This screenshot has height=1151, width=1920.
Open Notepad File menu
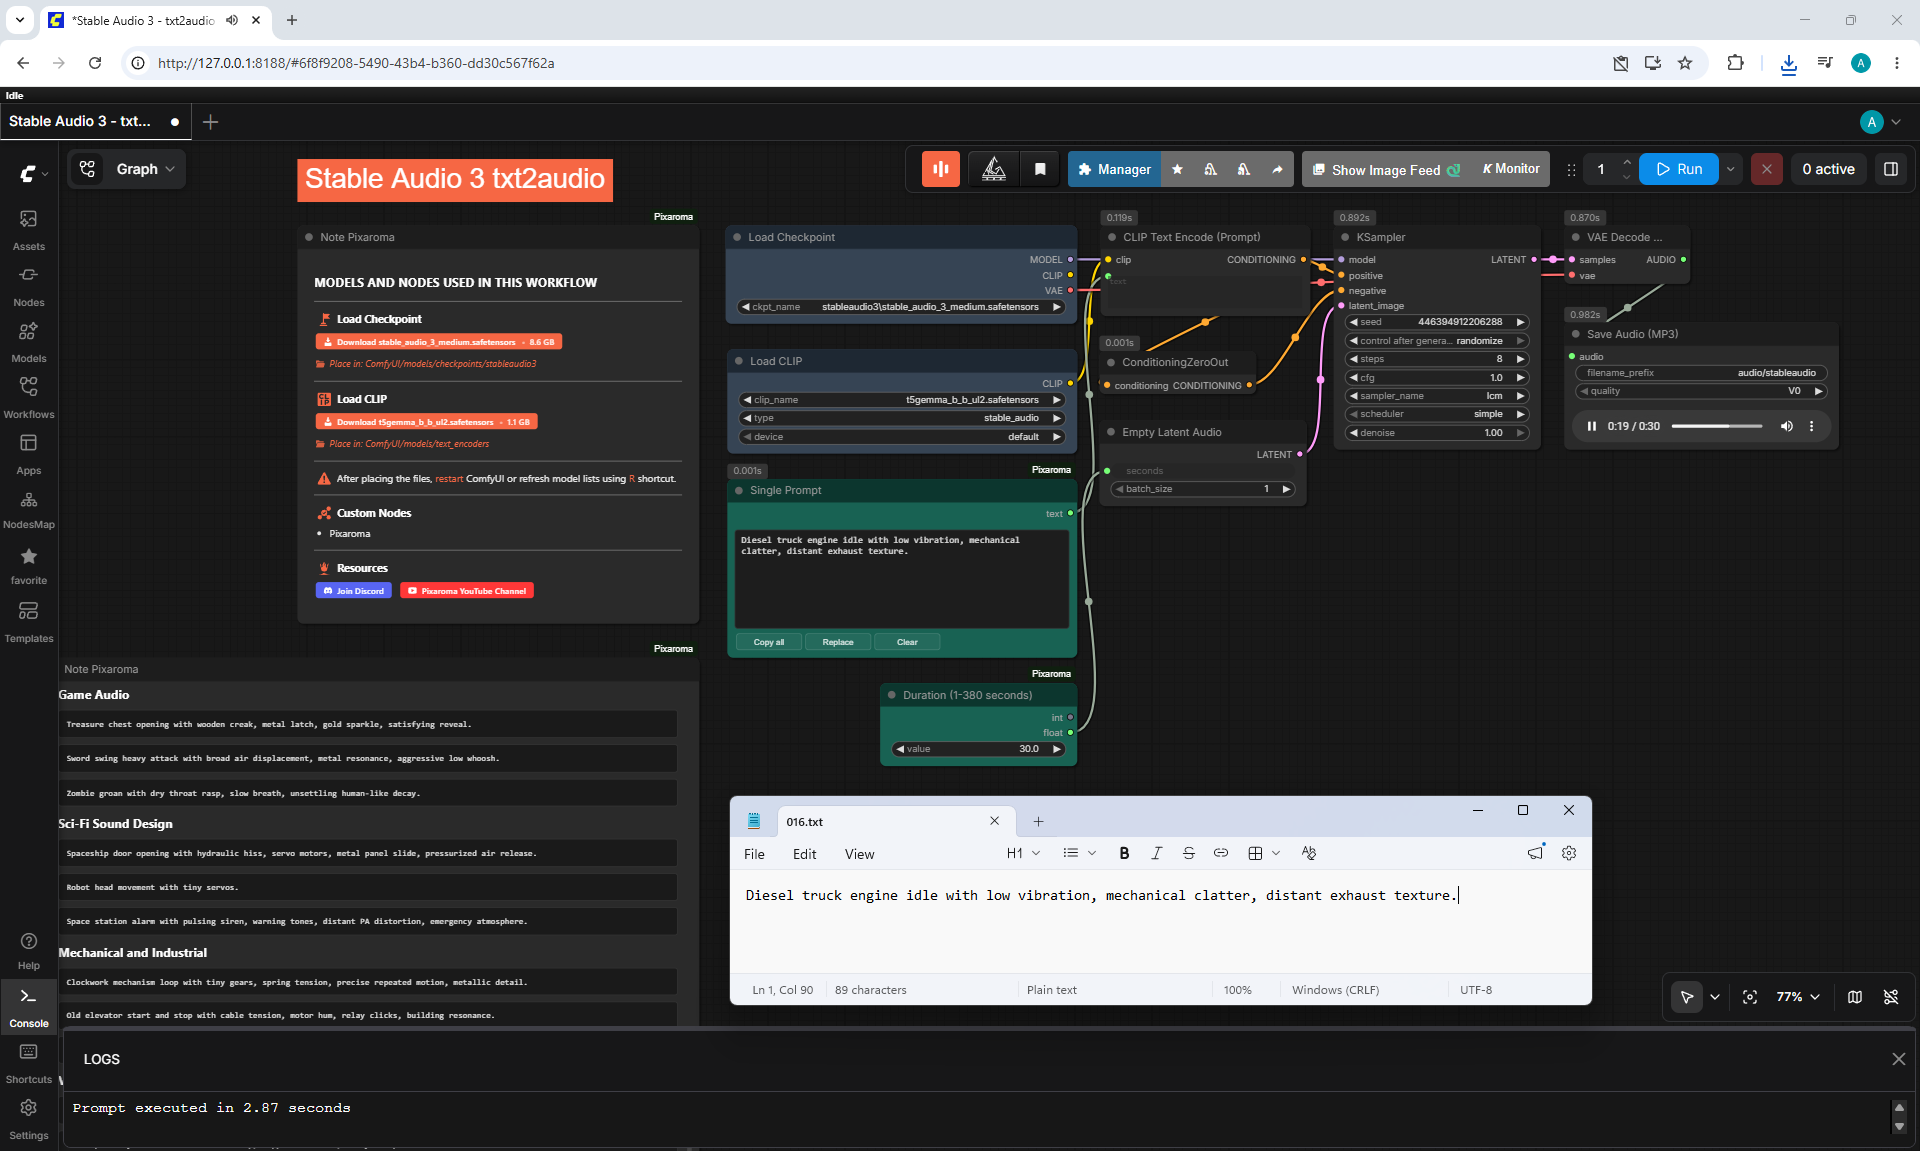pyautogui.click(x=754, y=854)
